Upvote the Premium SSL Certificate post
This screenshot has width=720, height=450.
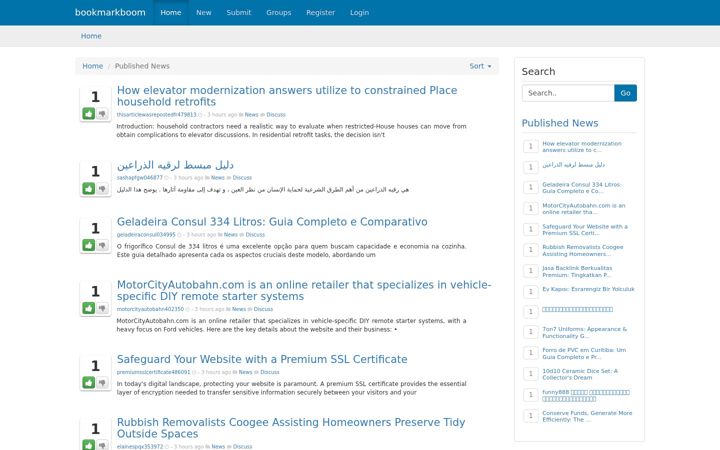[89, 382]
